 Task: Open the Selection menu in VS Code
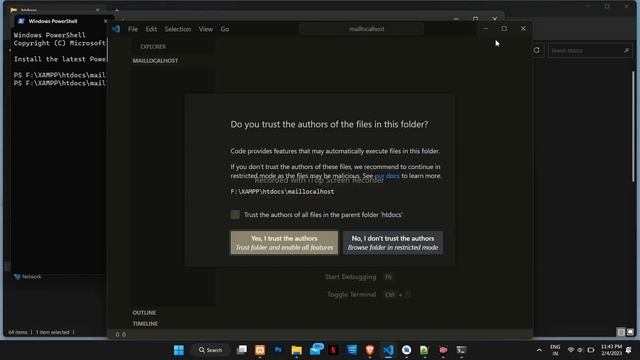click(x=178, y=29)
